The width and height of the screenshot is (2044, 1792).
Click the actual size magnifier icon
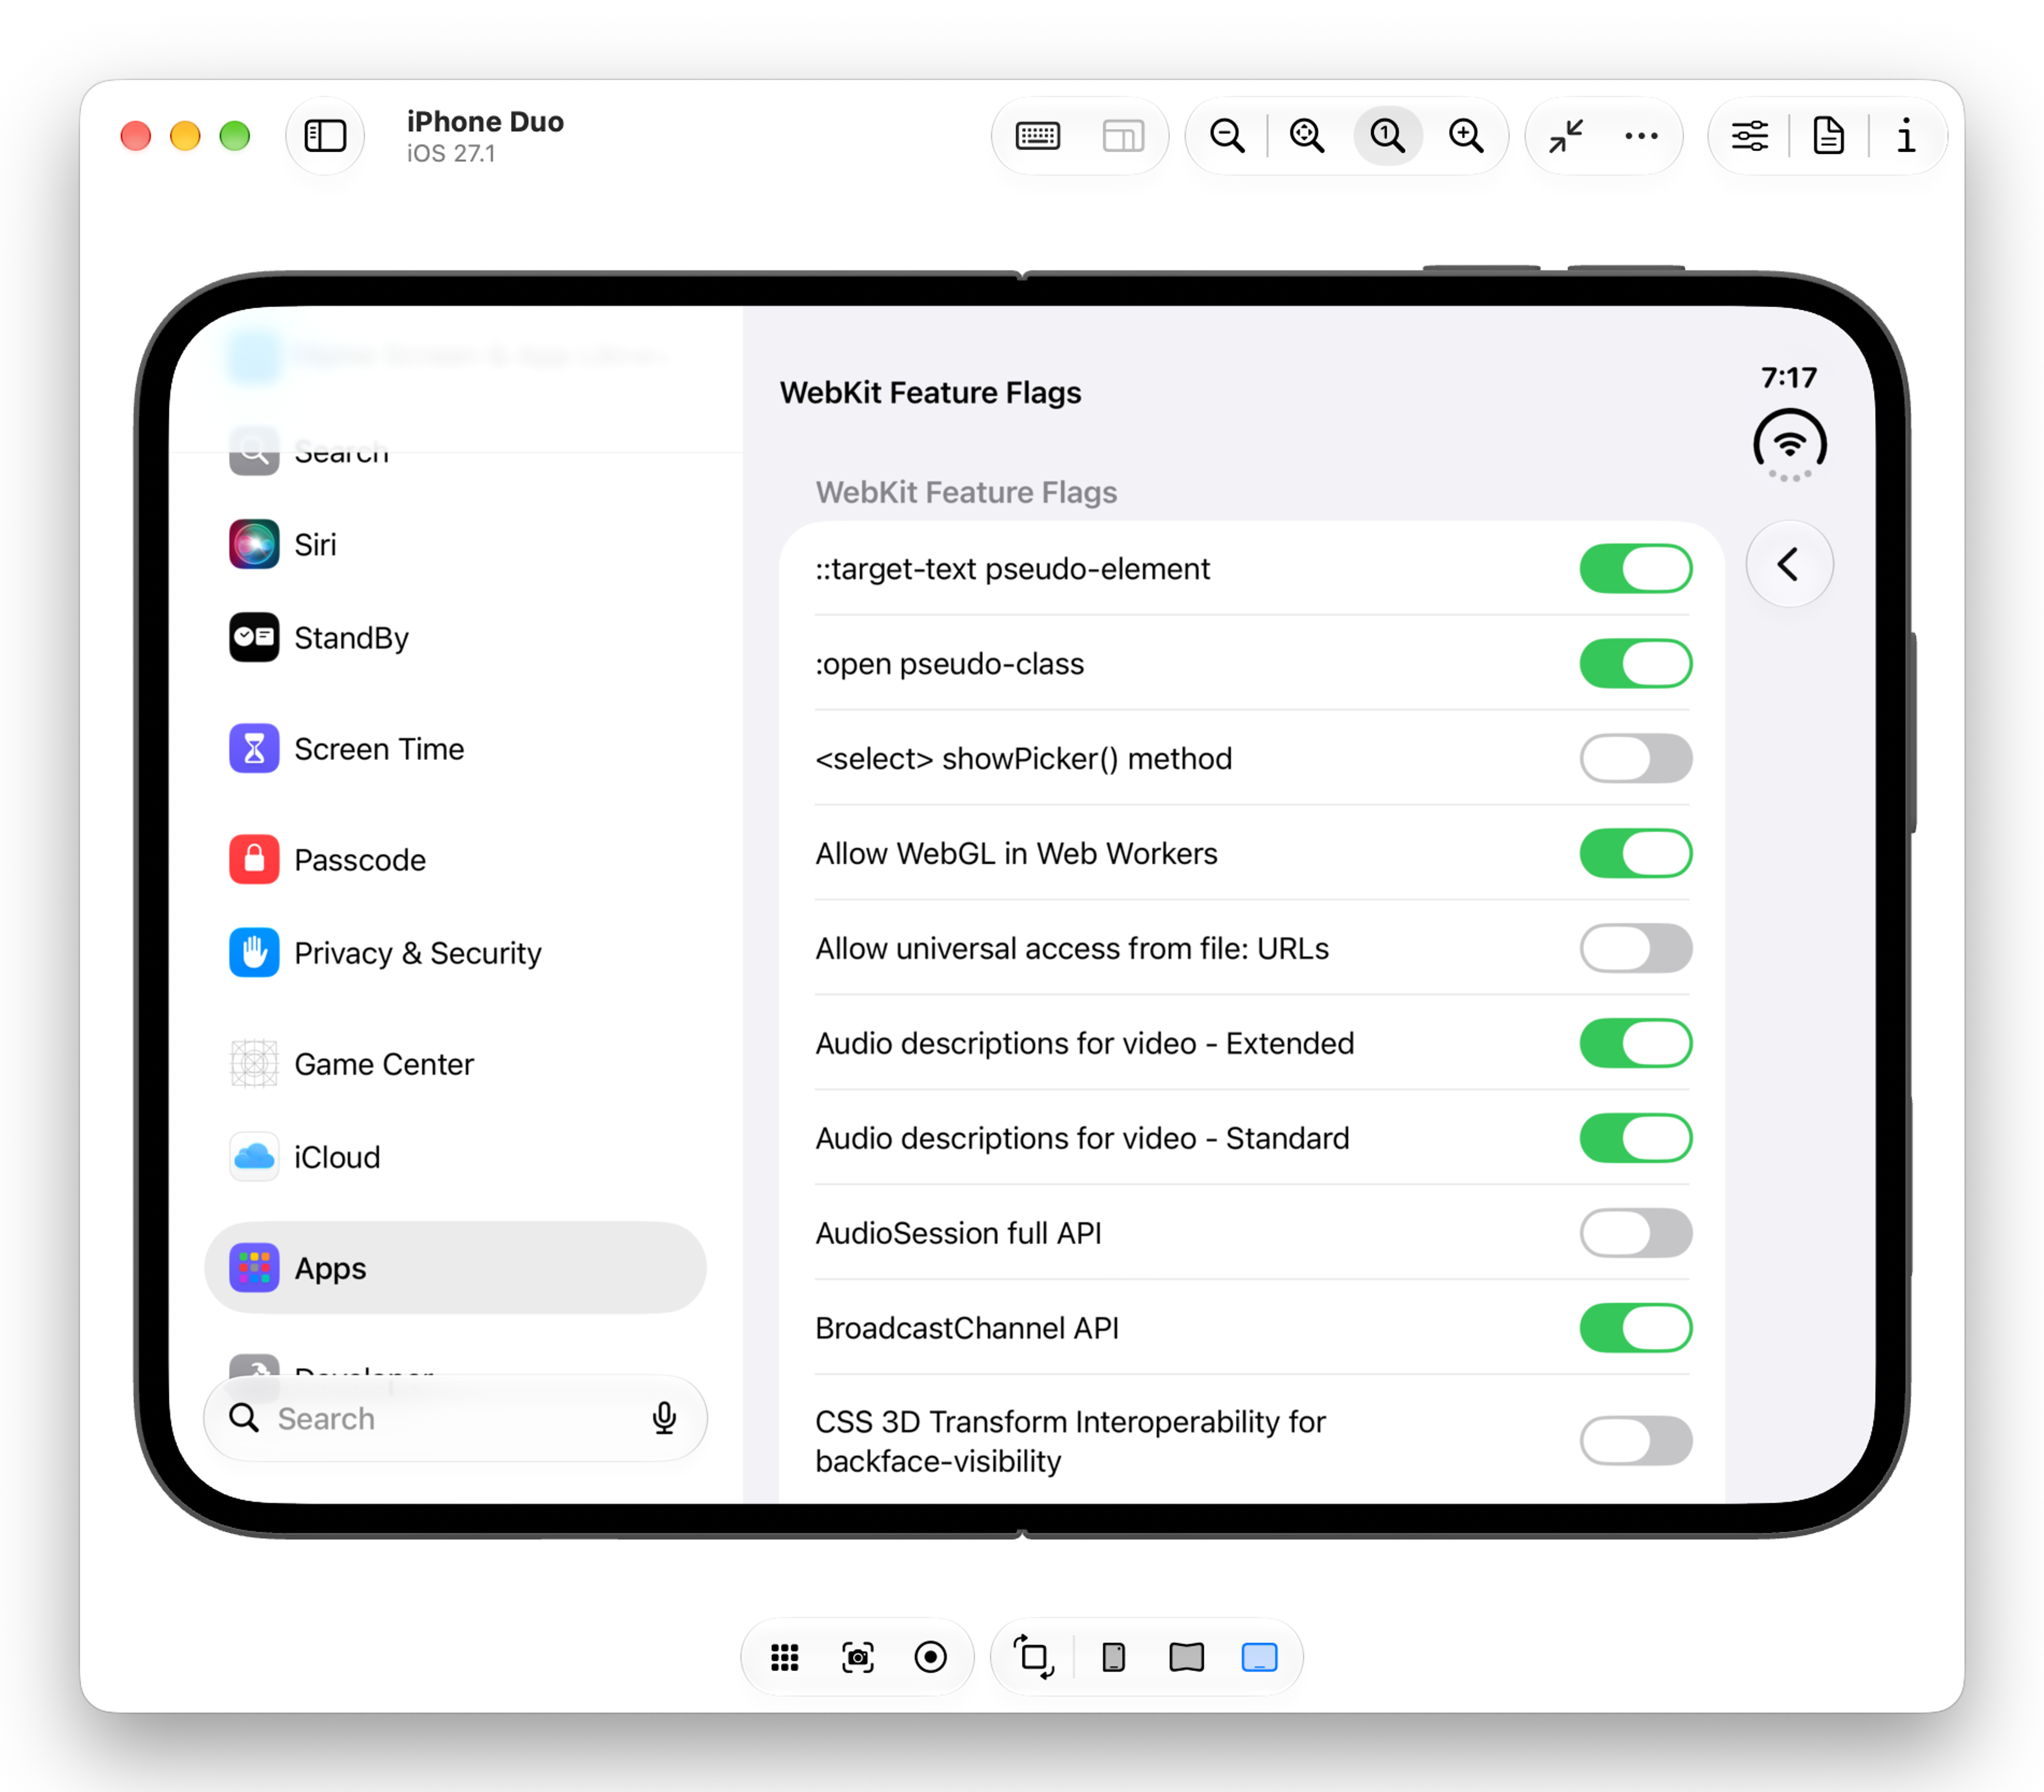pyautogui.click(x=1387, y=135)
